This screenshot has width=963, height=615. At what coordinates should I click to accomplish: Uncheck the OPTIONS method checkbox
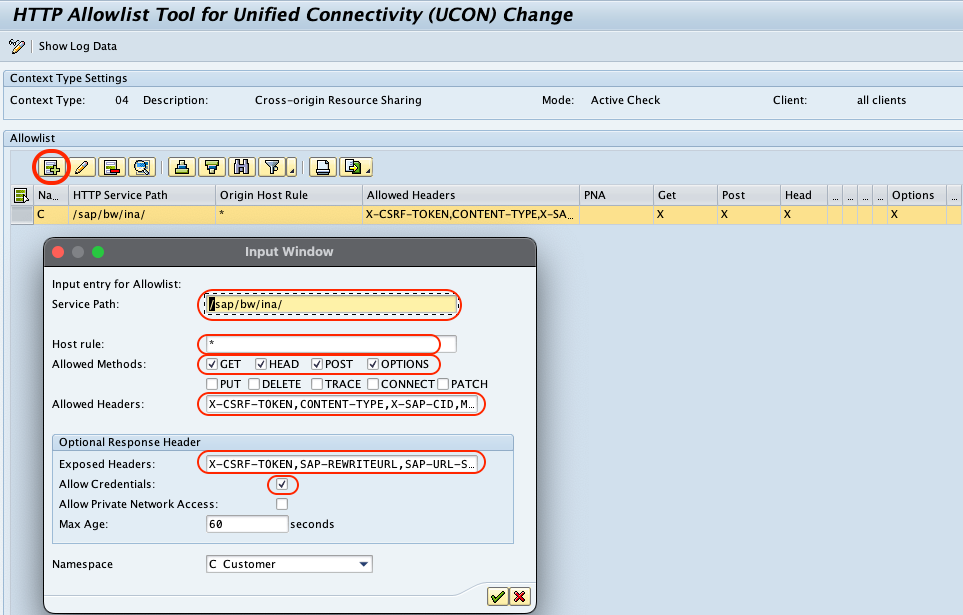pos(373,364)
